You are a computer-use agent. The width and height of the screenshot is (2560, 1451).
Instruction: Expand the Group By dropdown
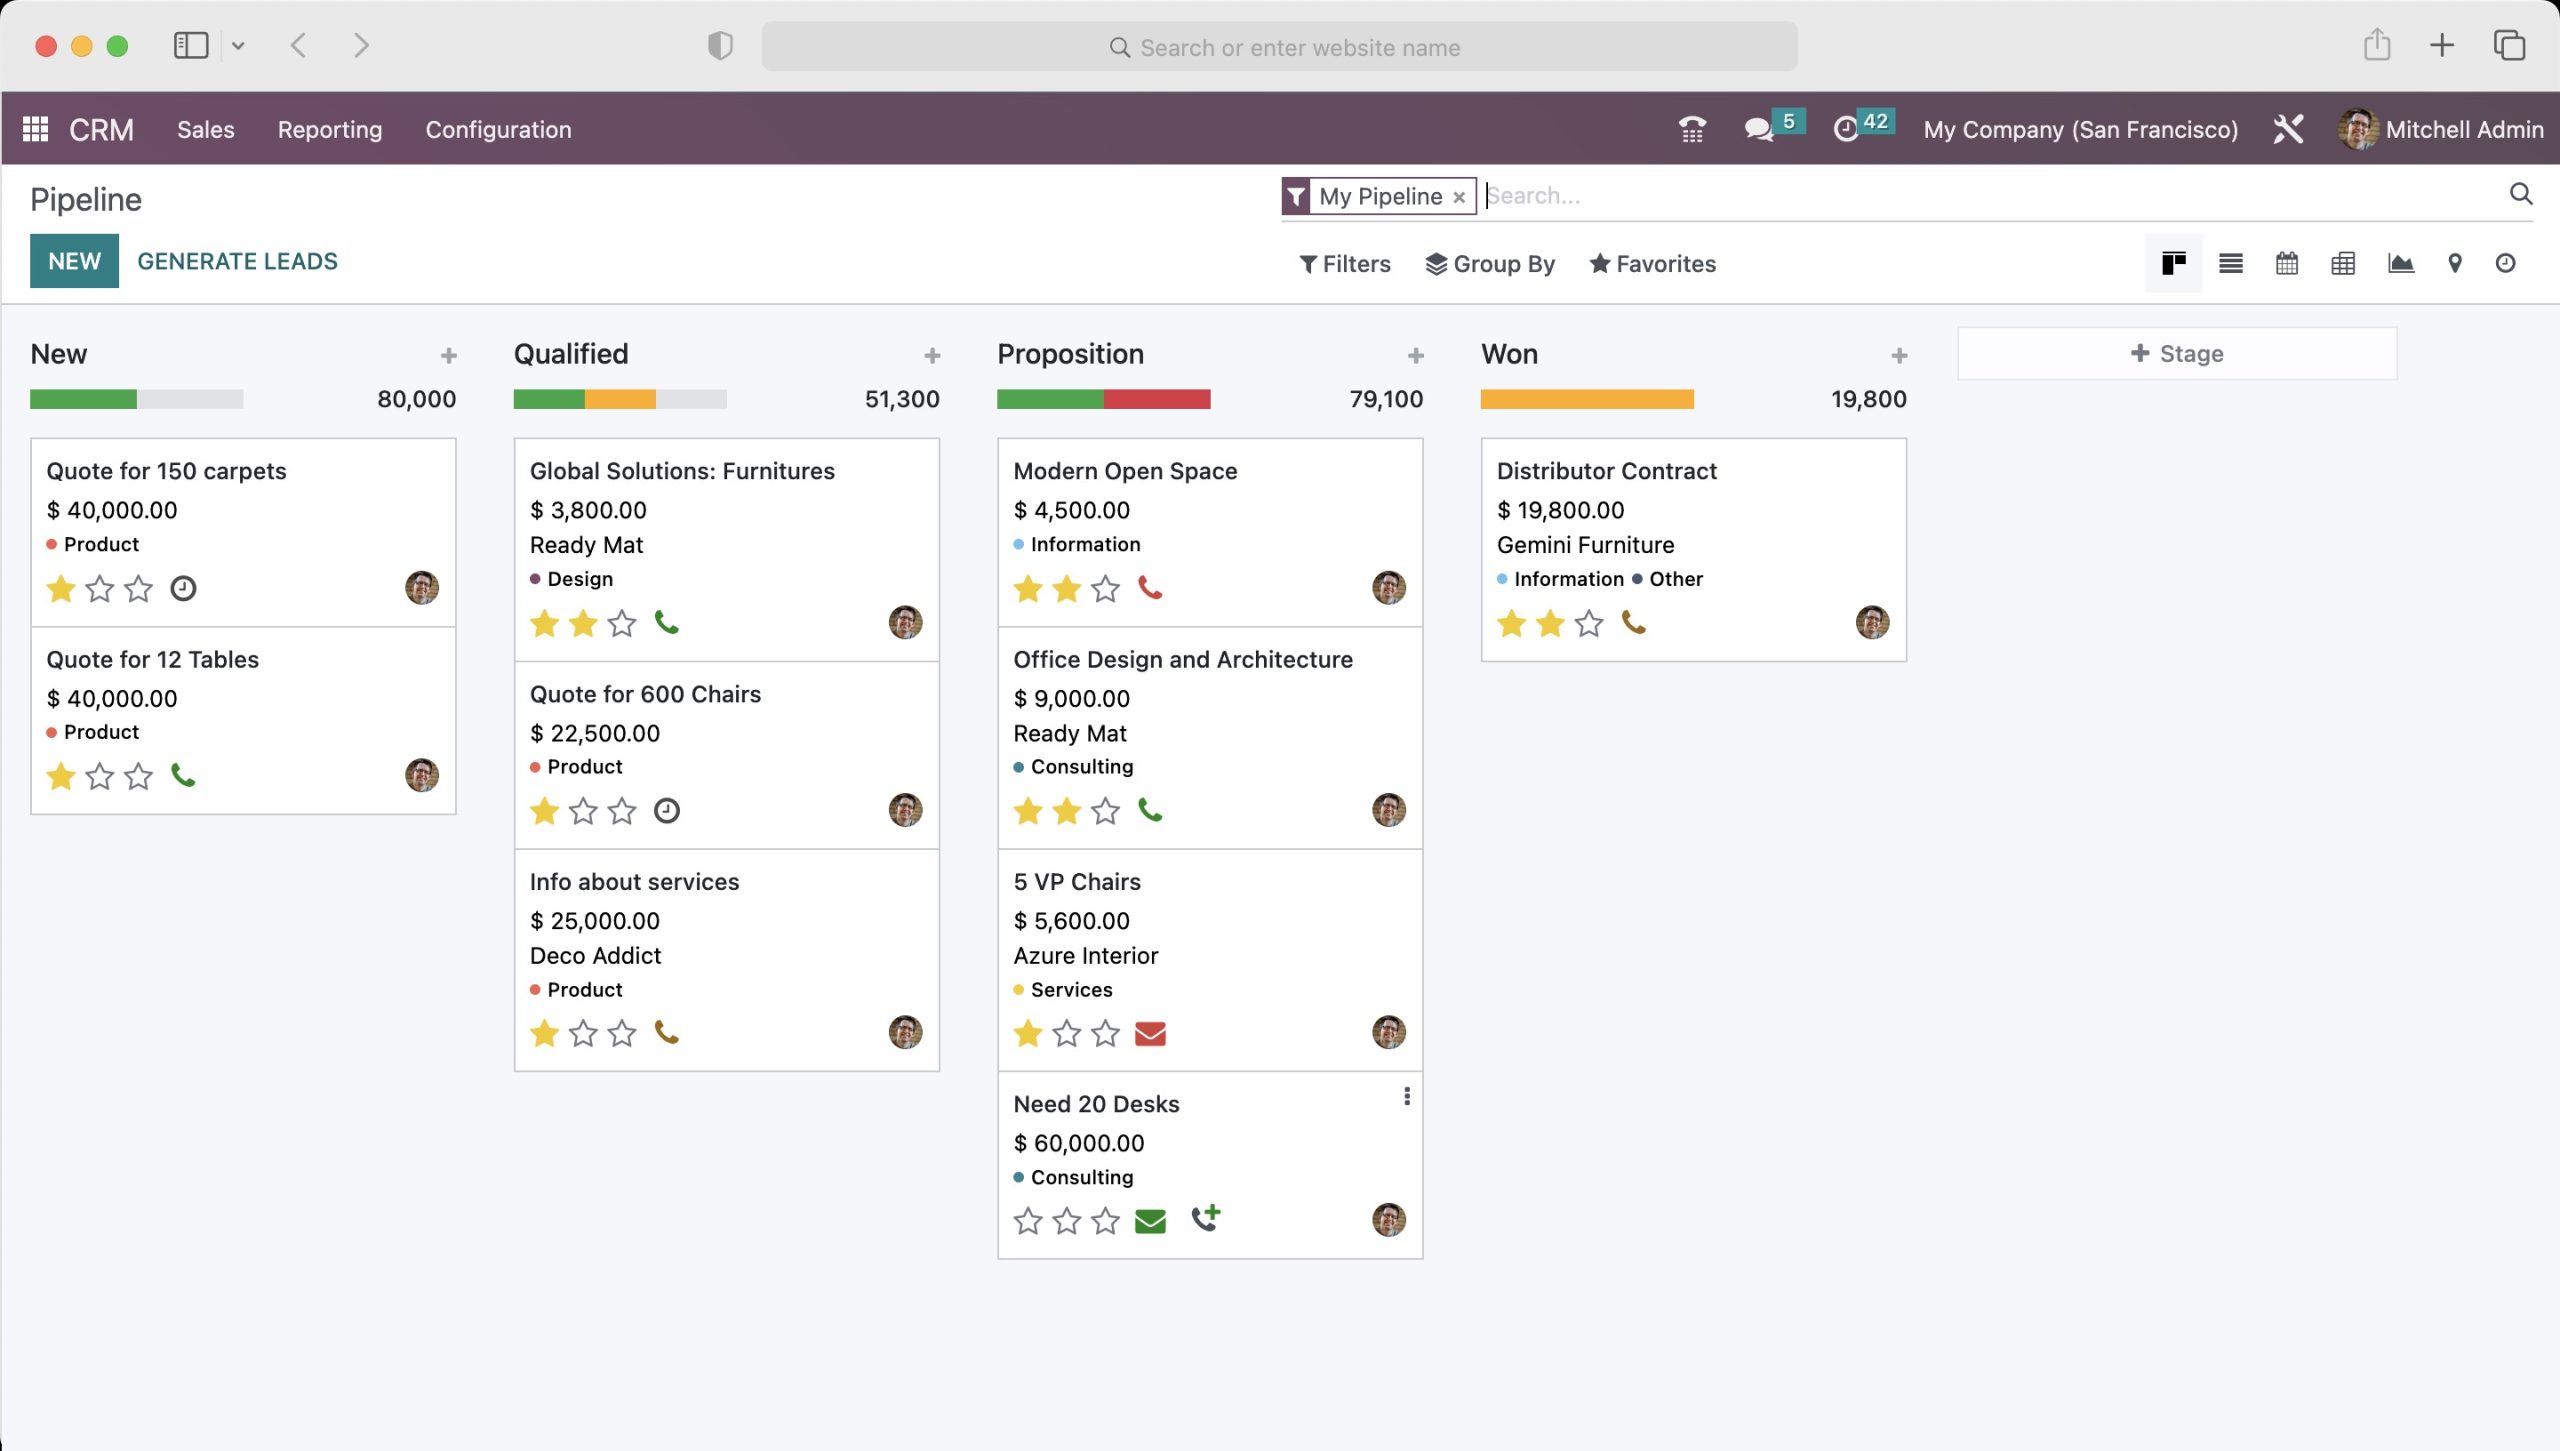tap(1490, 264)
